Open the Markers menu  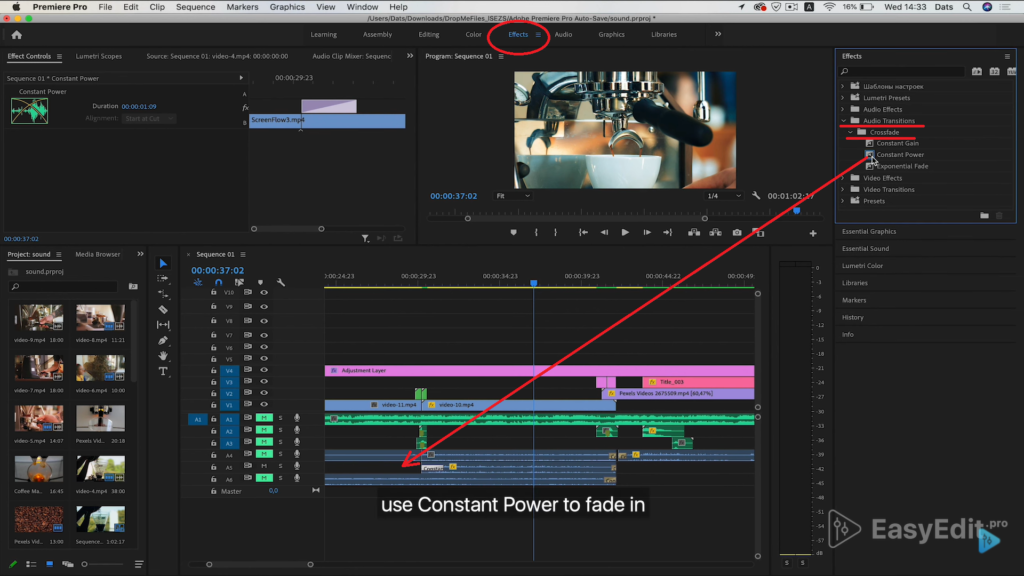coord(242,7)
